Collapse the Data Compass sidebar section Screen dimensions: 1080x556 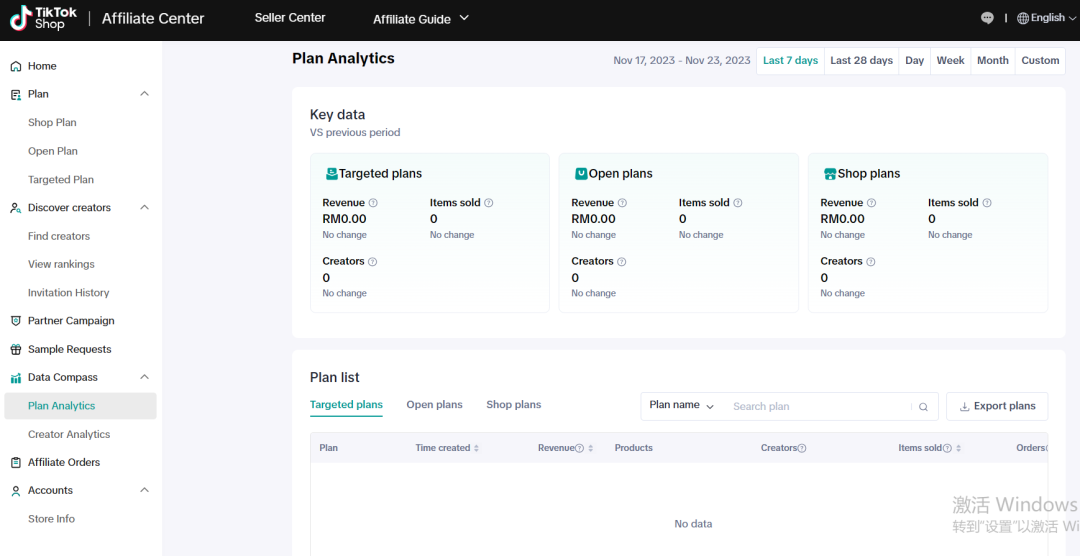(144, 377)
